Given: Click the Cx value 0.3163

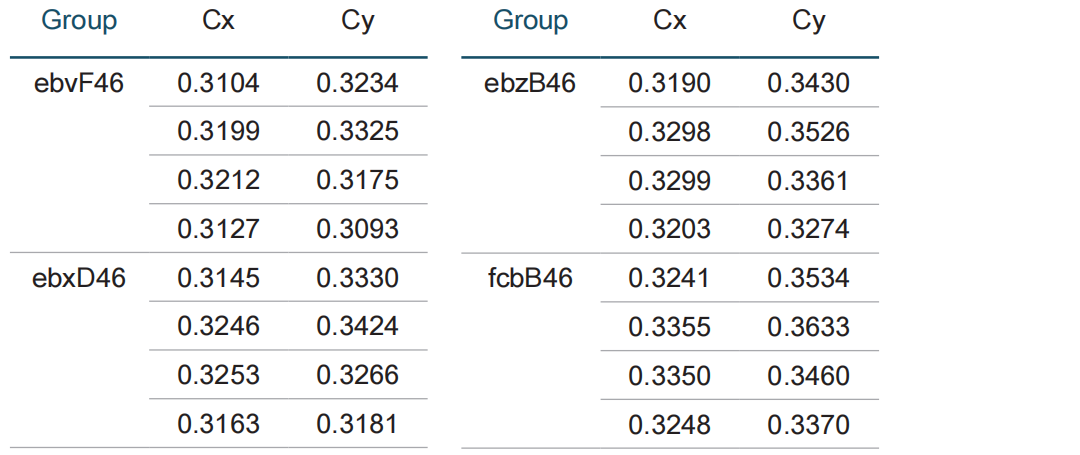Looking at the screenshot, I should [218, 424].
